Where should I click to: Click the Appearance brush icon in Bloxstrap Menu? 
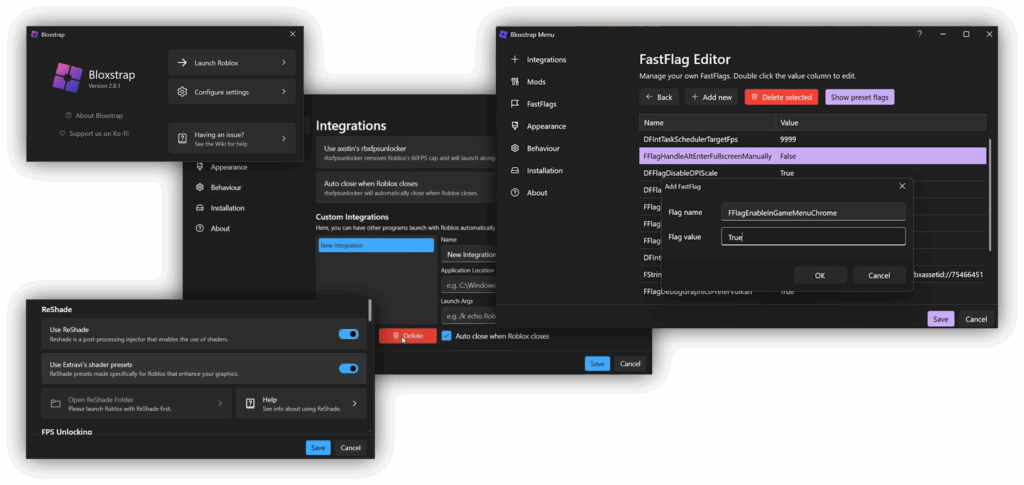pos(515,126)
